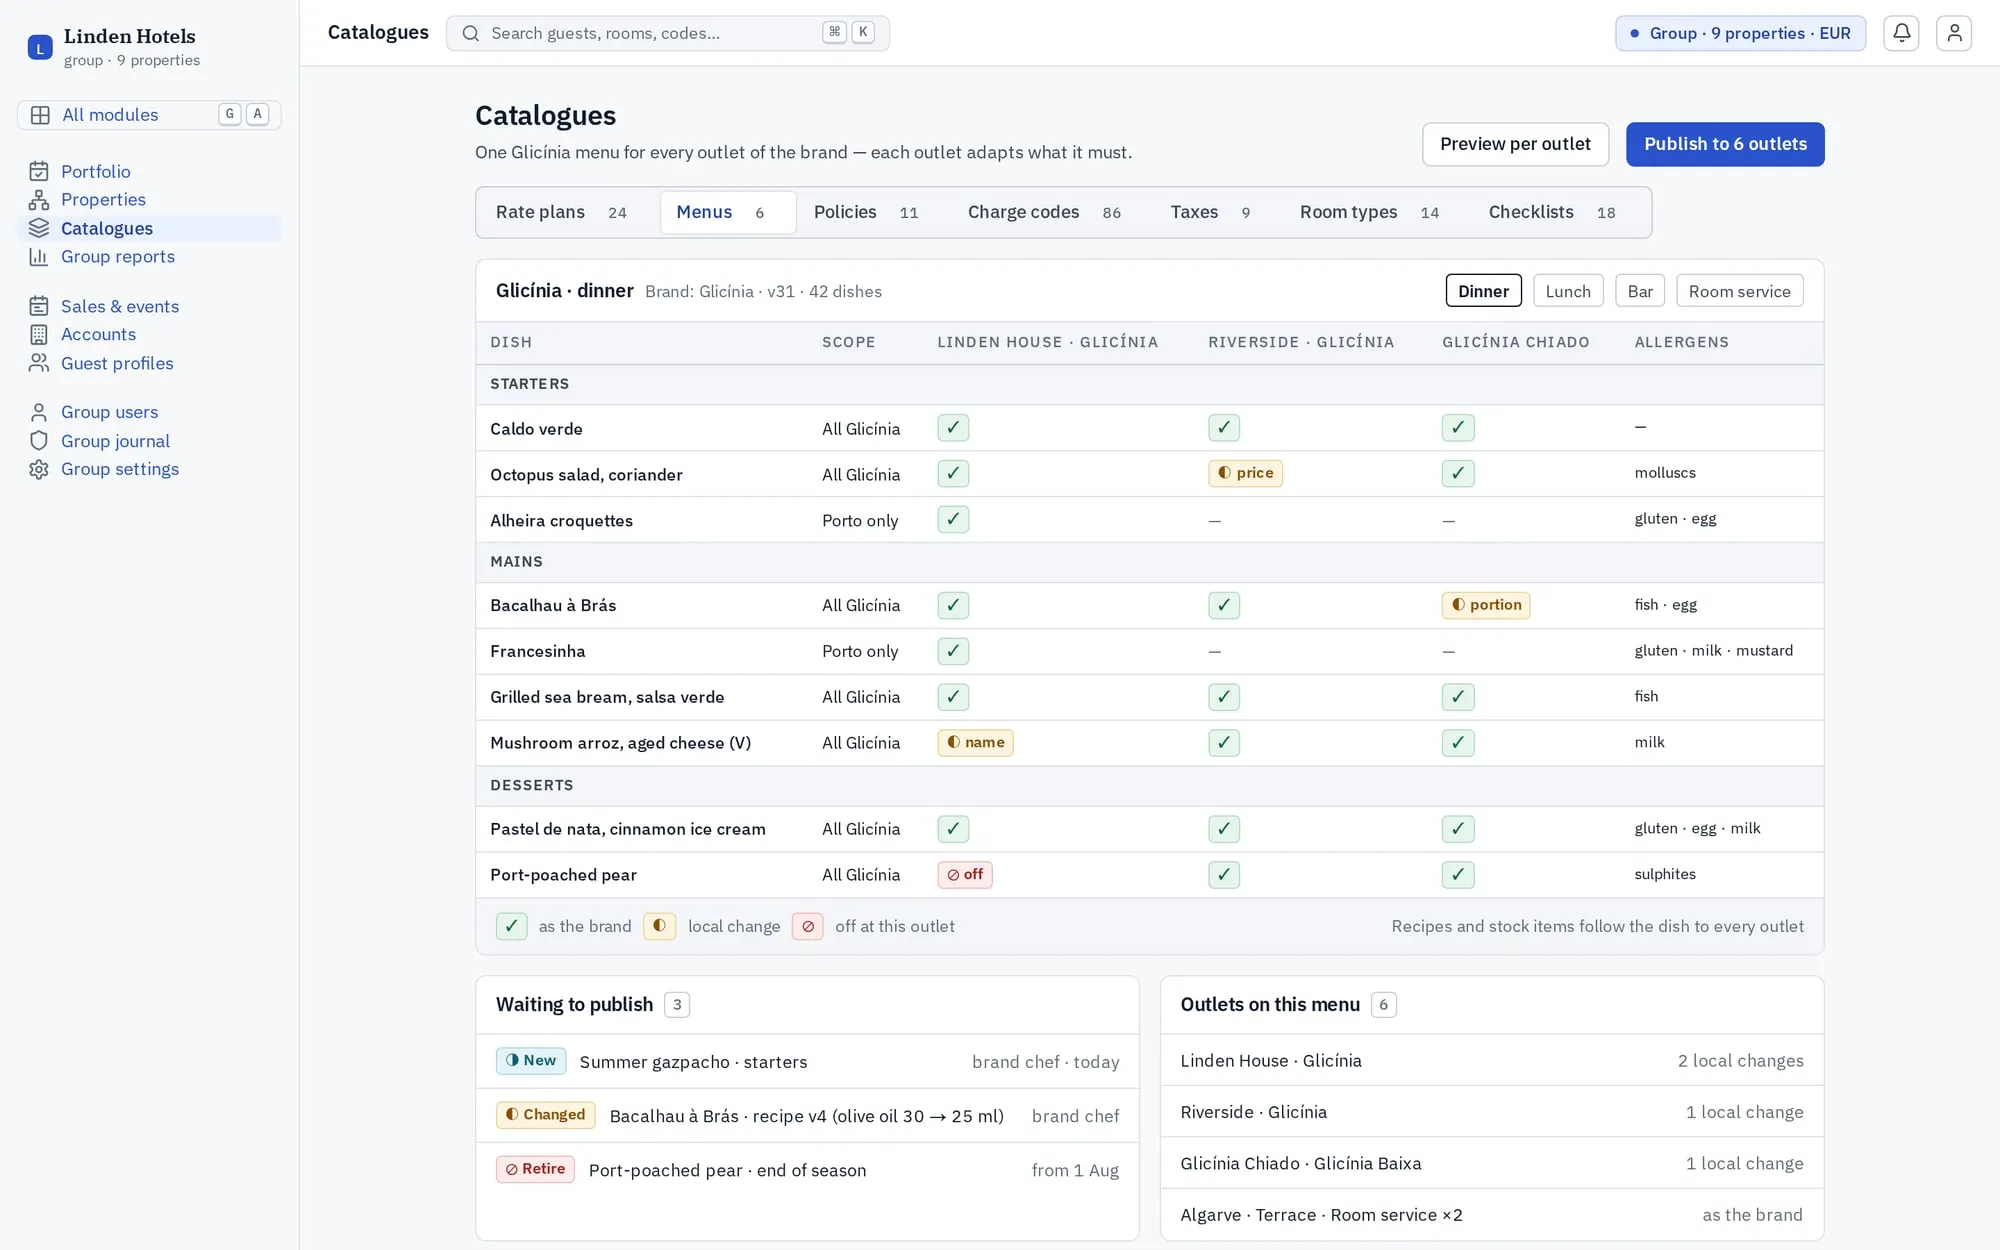Toggle Grilled sea bream check for Riverside

pos(1224,697)
